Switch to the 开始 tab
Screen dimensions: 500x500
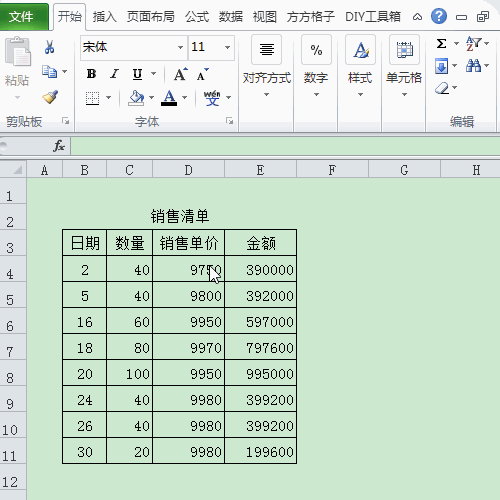coord(69,17)
